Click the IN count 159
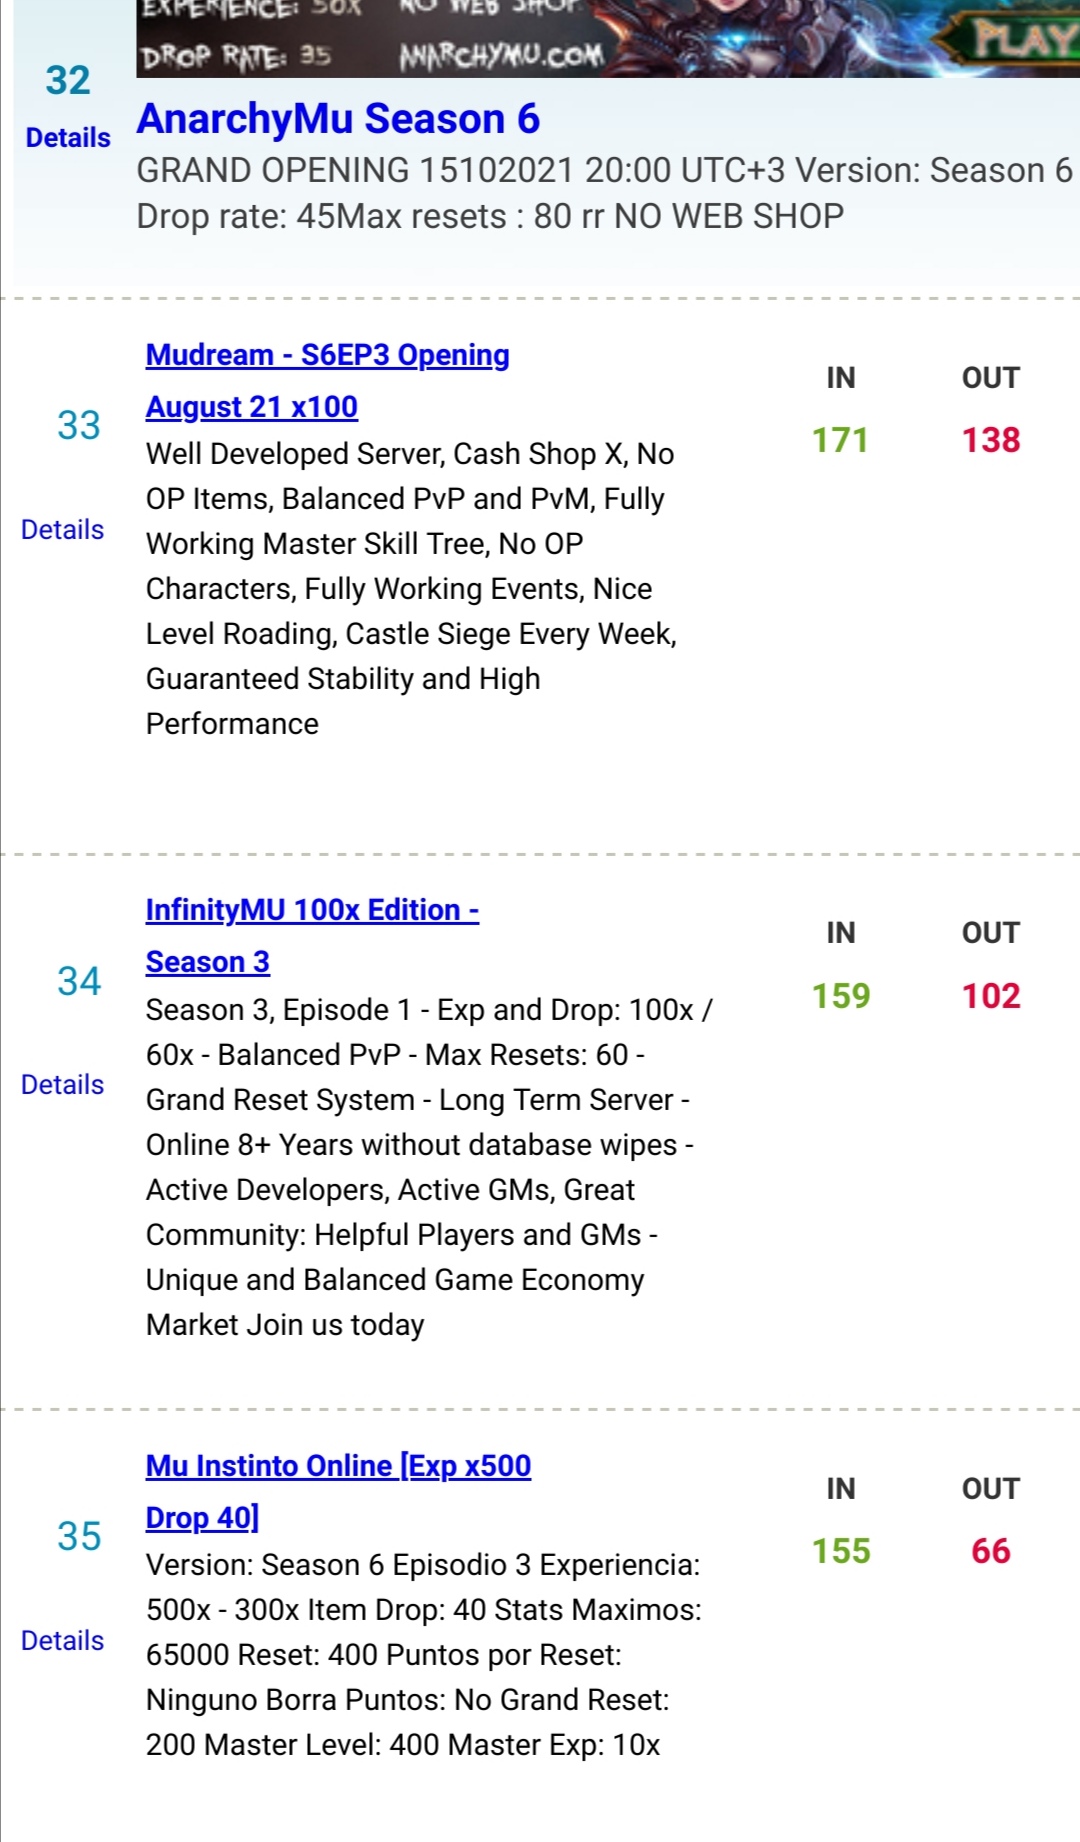 pos(841,996)
